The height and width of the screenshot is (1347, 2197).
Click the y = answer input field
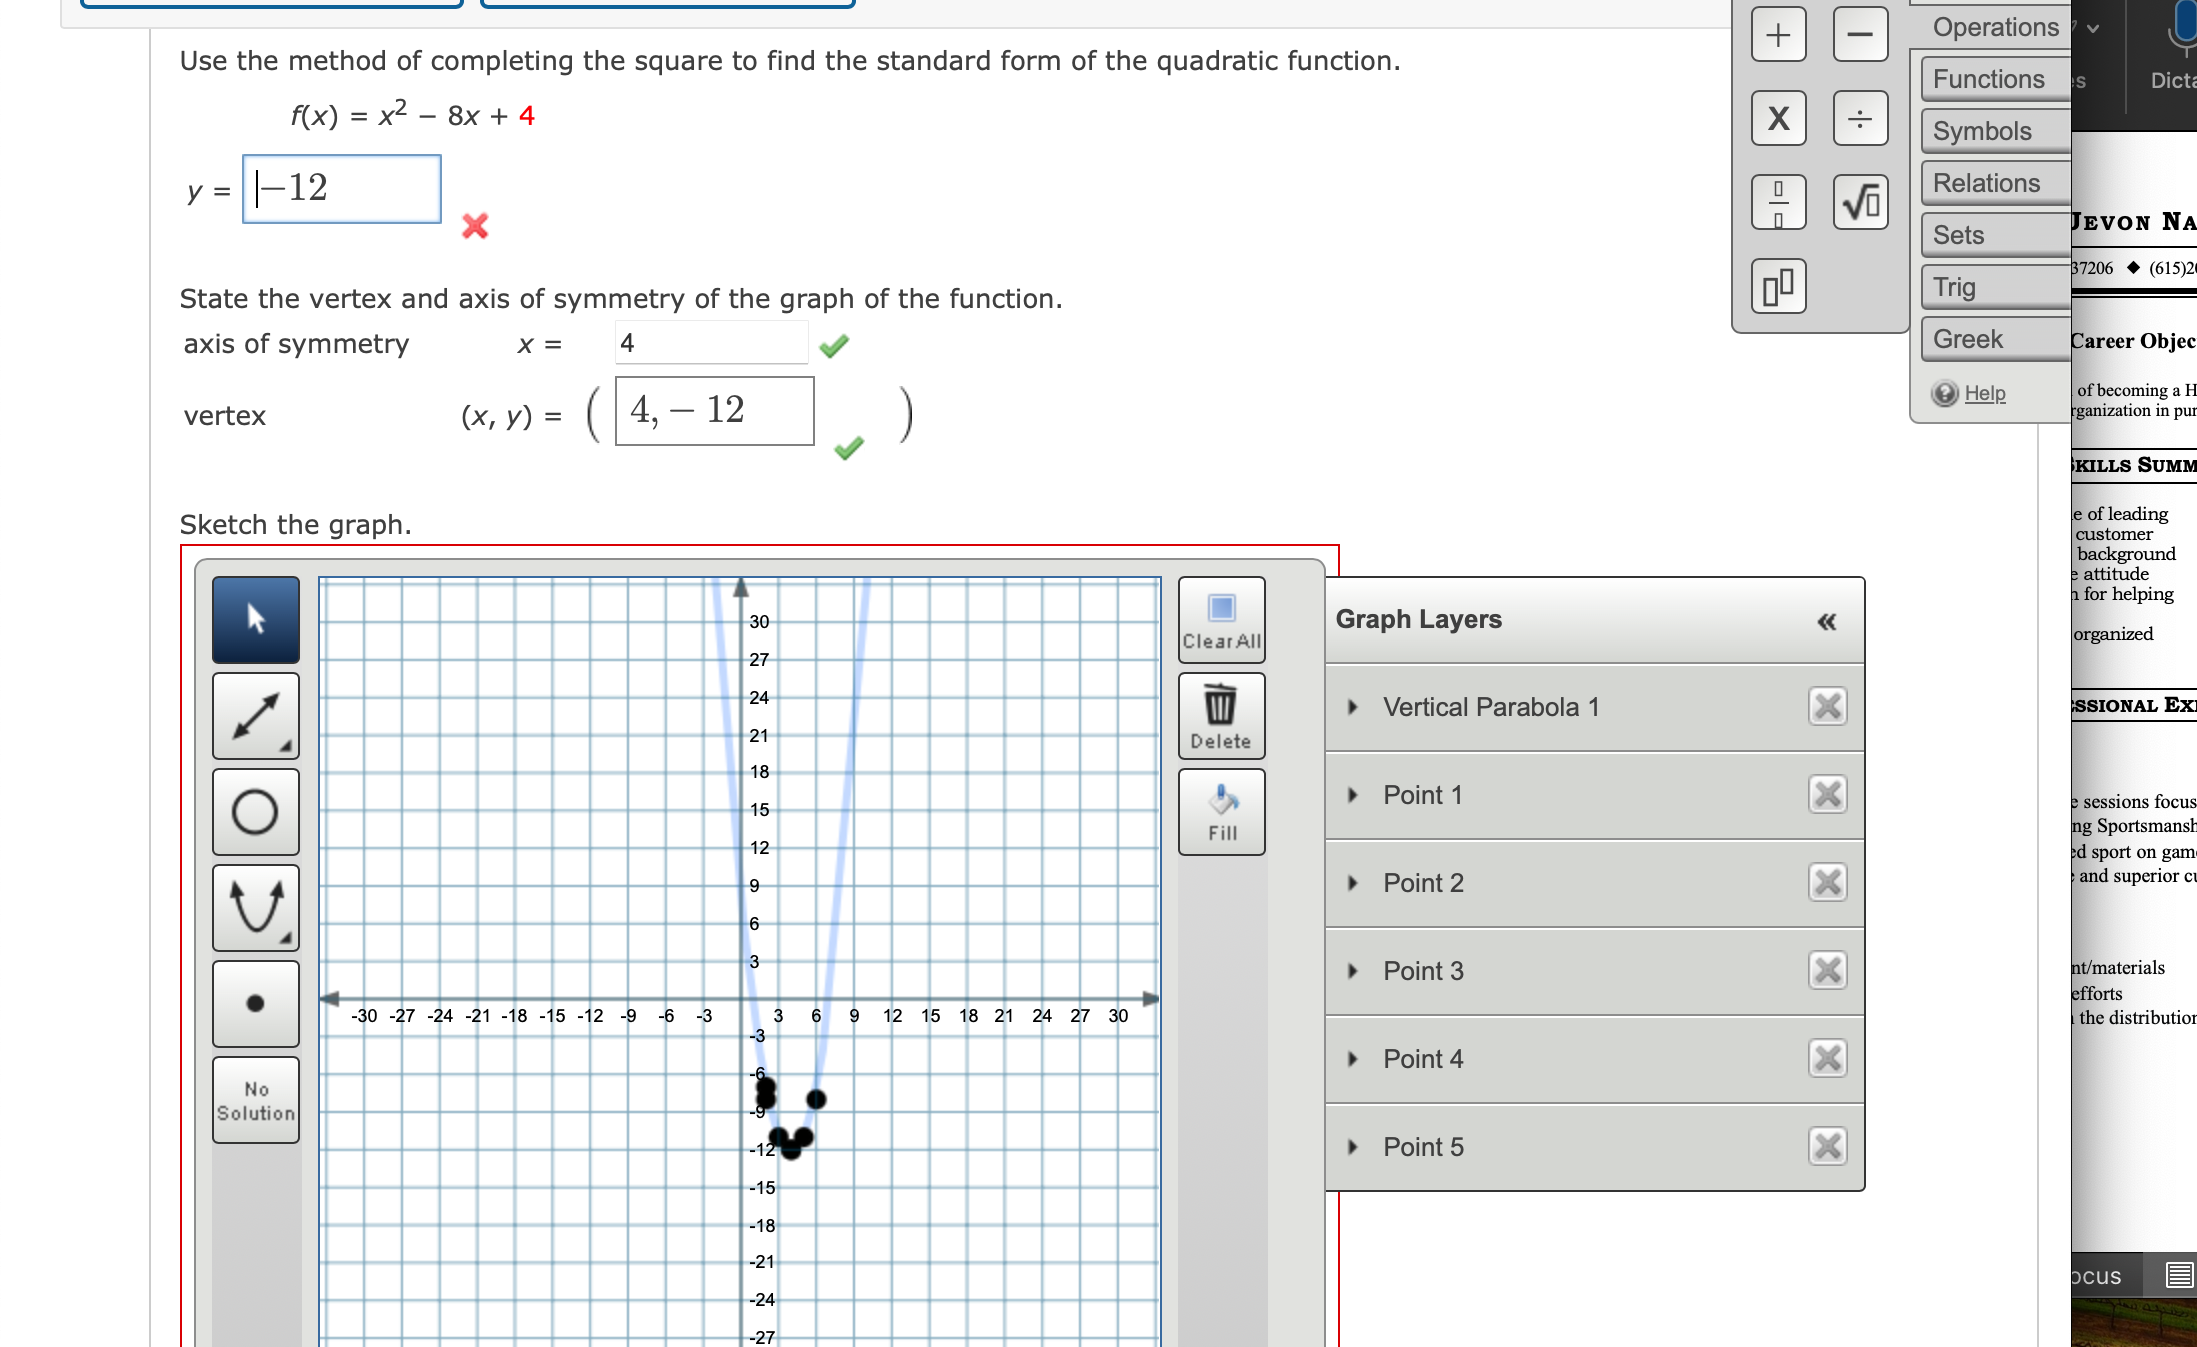click(x=340, y=189)
